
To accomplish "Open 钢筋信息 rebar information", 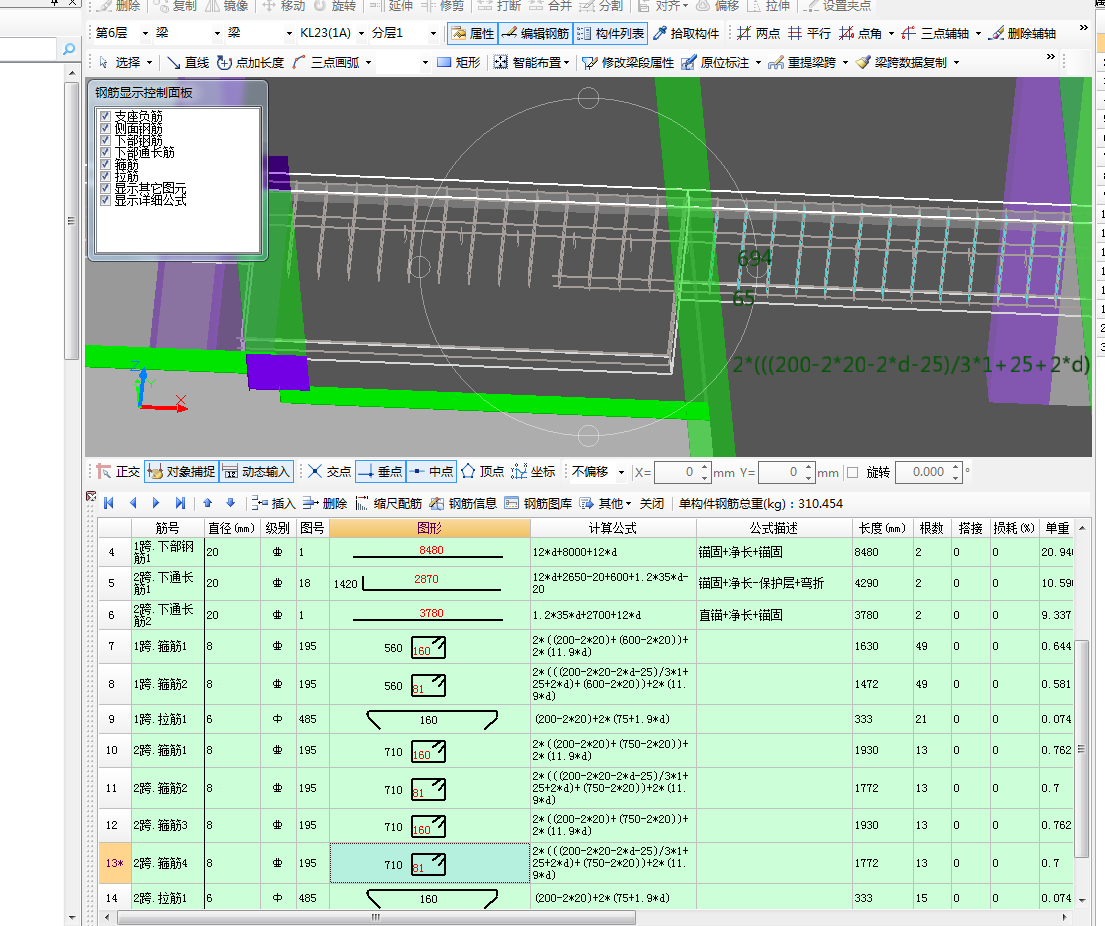I will tap(464, 503).
